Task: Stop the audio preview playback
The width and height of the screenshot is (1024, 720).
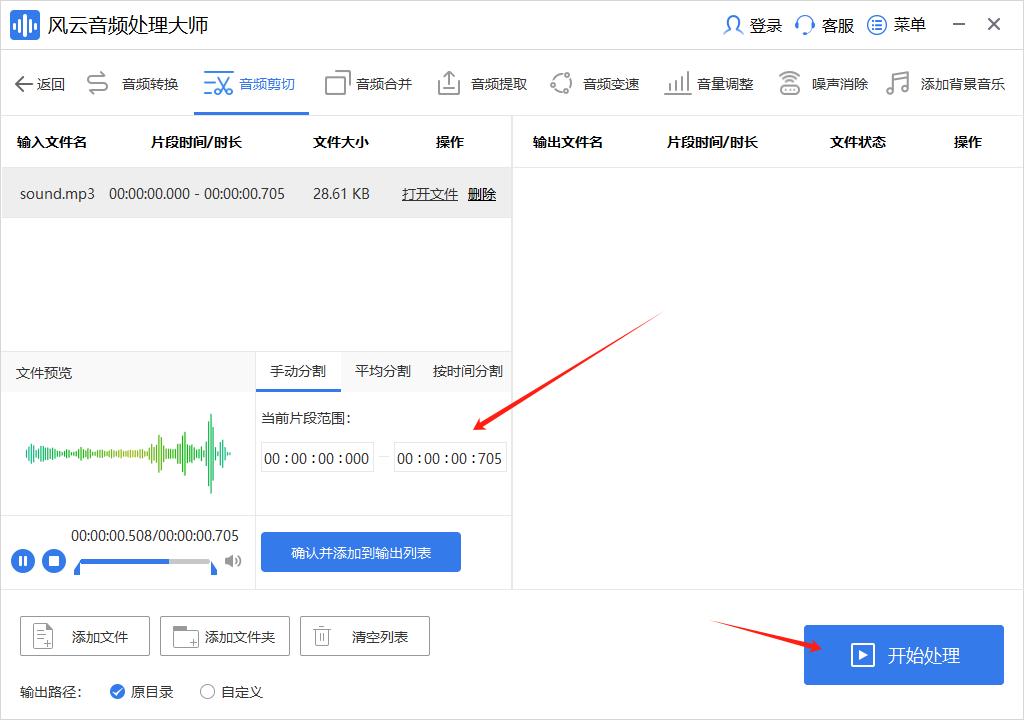Action: (x=53, y=561)
